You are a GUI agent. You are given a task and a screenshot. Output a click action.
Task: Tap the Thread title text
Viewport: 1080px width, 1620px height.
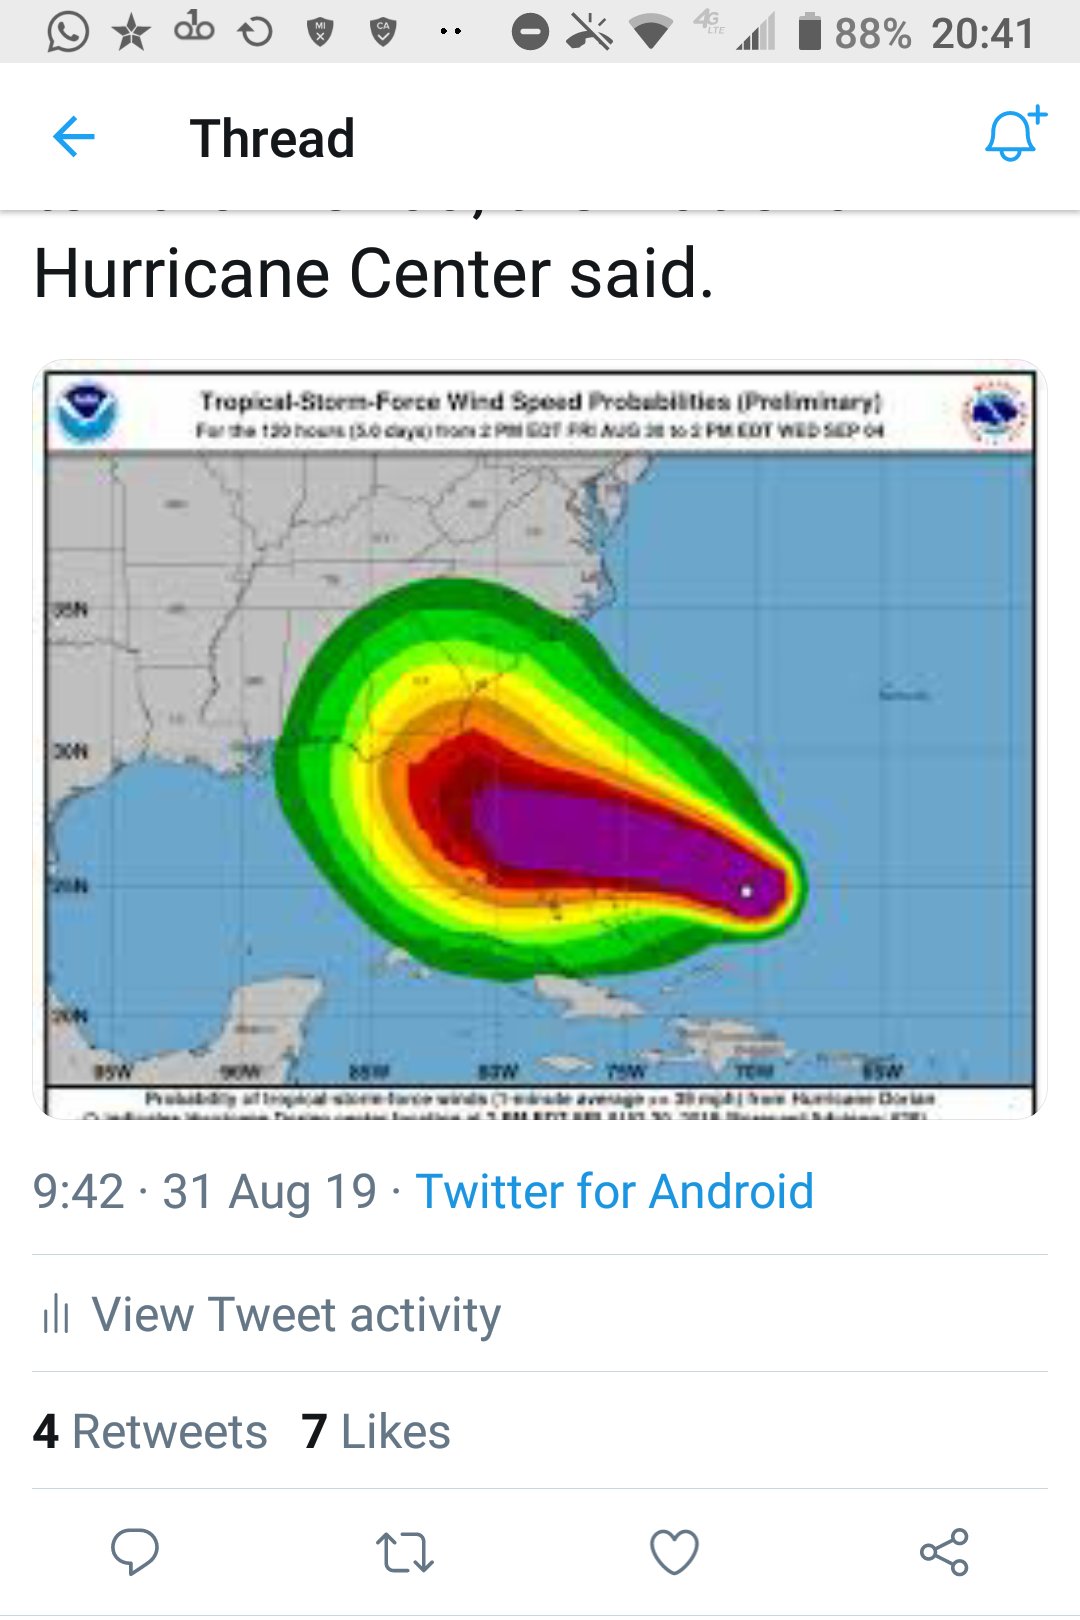[272, 138]
